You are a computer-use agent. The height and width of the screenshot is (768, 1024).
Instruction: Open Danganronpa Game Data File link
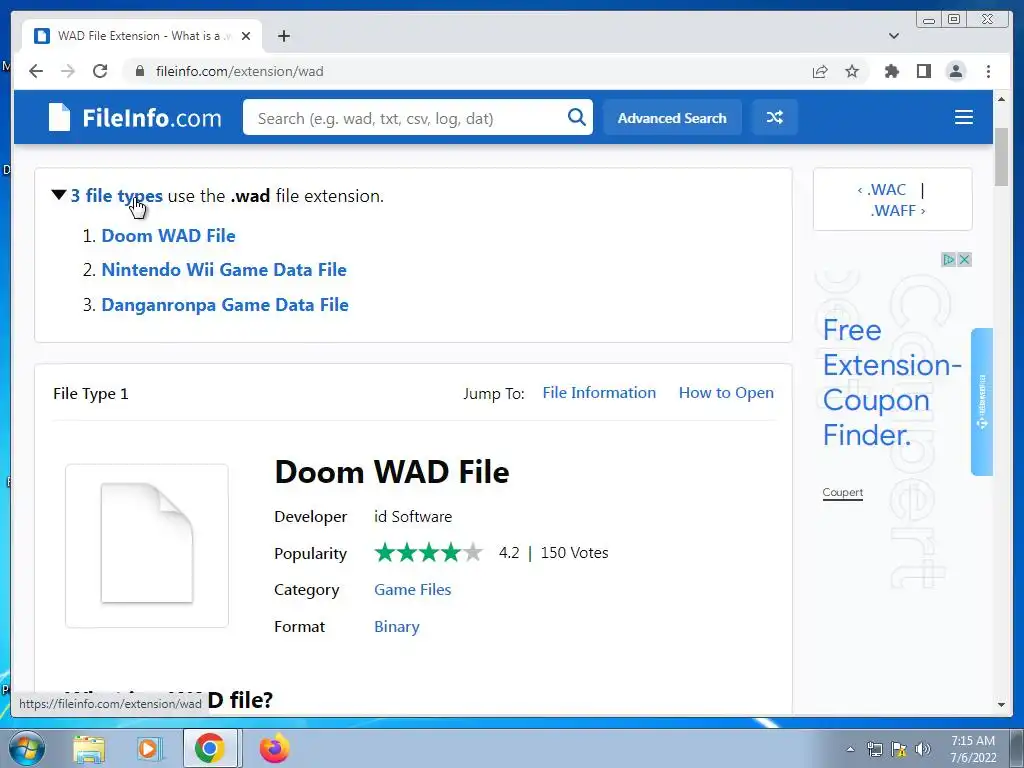(x=225, y=305)
